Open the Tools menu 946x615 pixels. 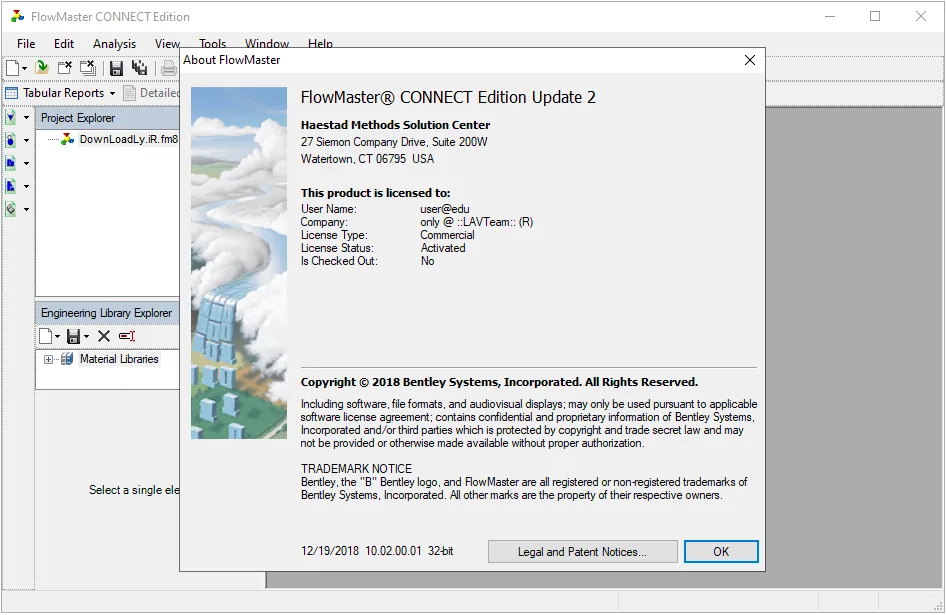point(212,43)
